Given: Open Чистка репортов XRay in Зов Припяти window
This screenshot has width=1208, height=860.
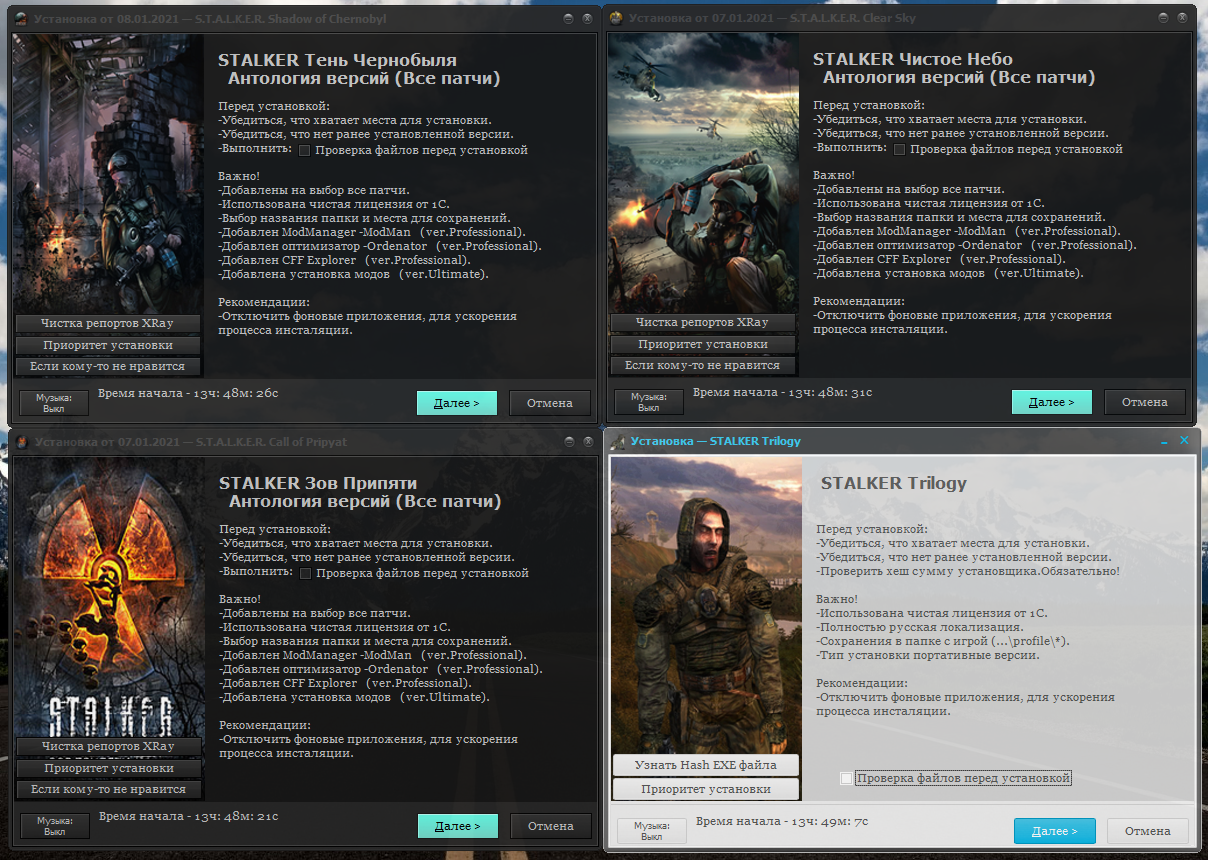Looking at the screenshot, I should click(109, 746).
